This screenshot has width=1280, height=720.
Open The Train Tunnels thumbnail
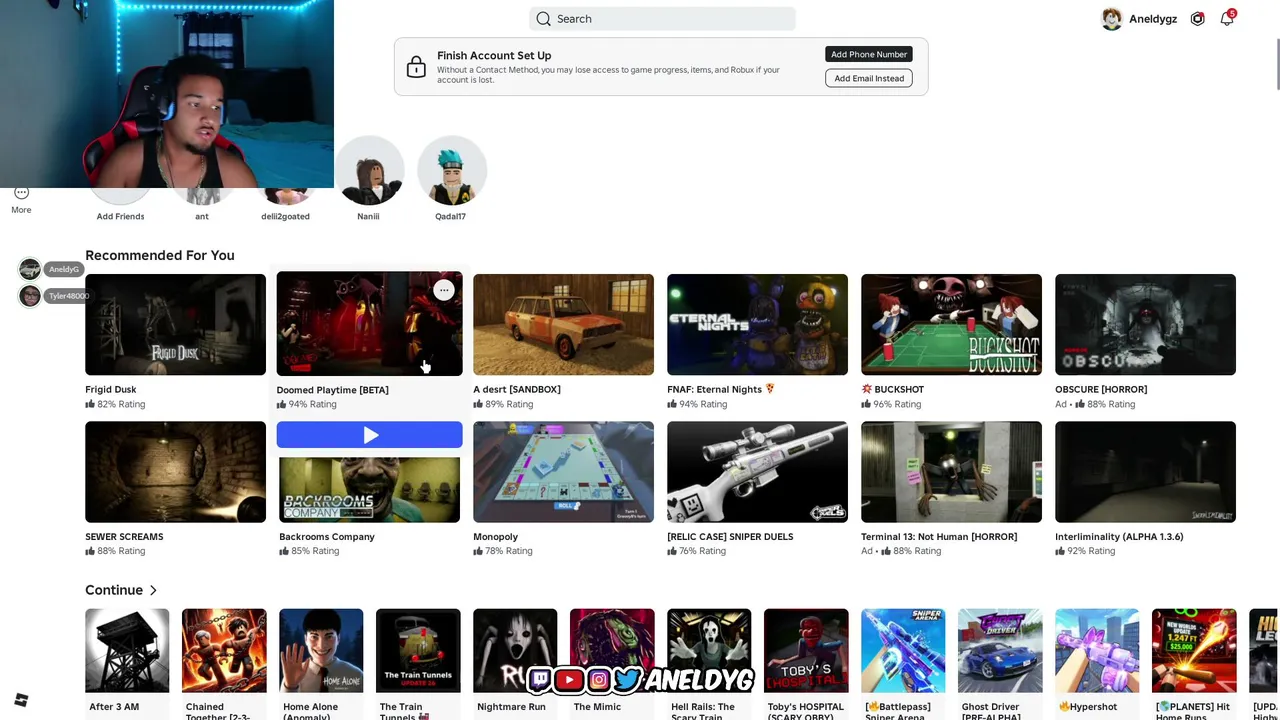click(418, 650)
